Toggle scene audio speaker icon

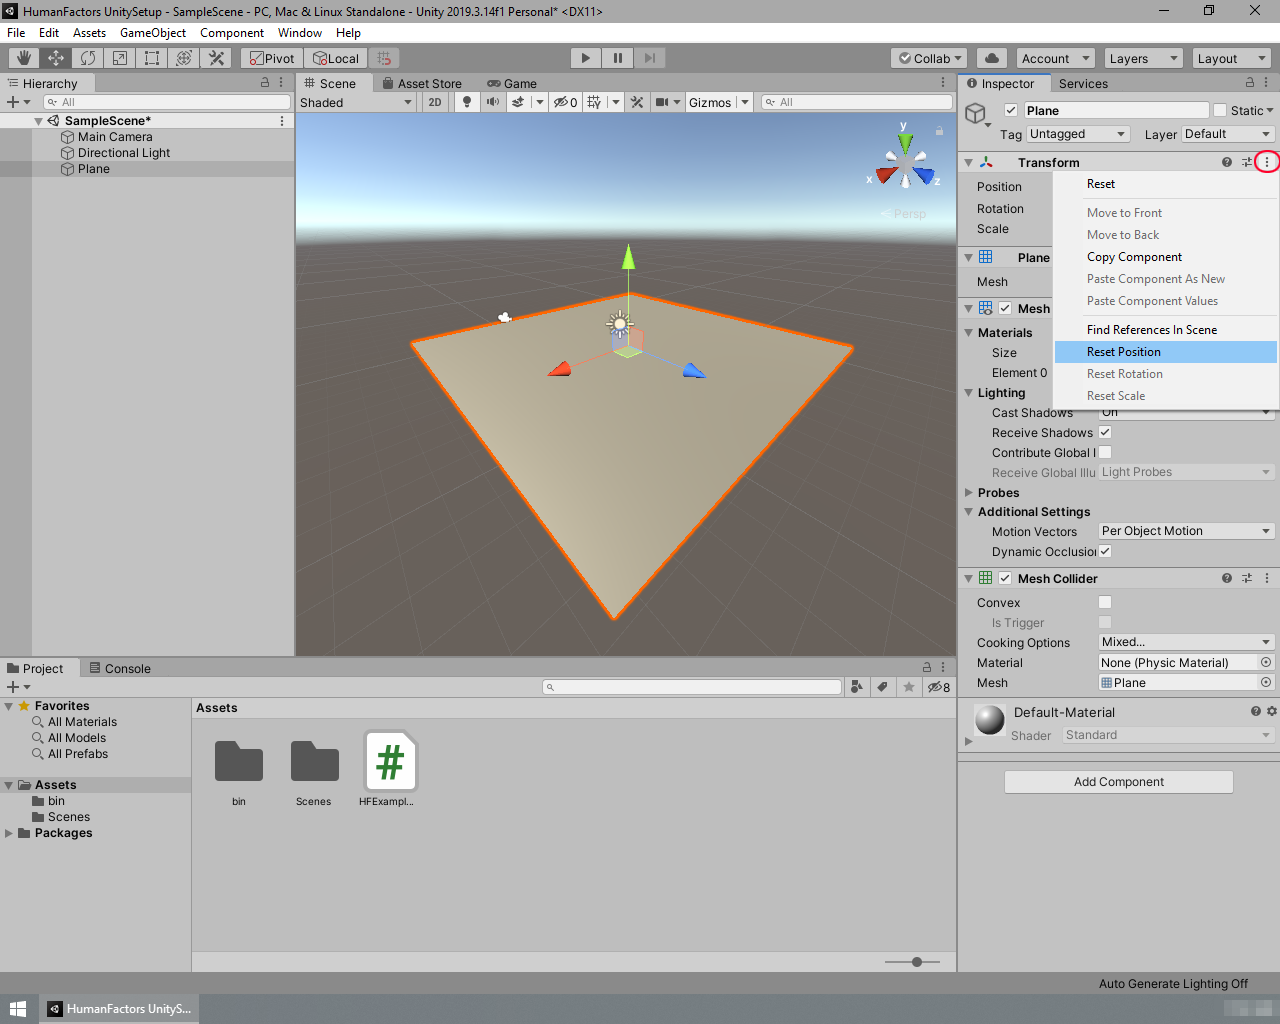493,102
